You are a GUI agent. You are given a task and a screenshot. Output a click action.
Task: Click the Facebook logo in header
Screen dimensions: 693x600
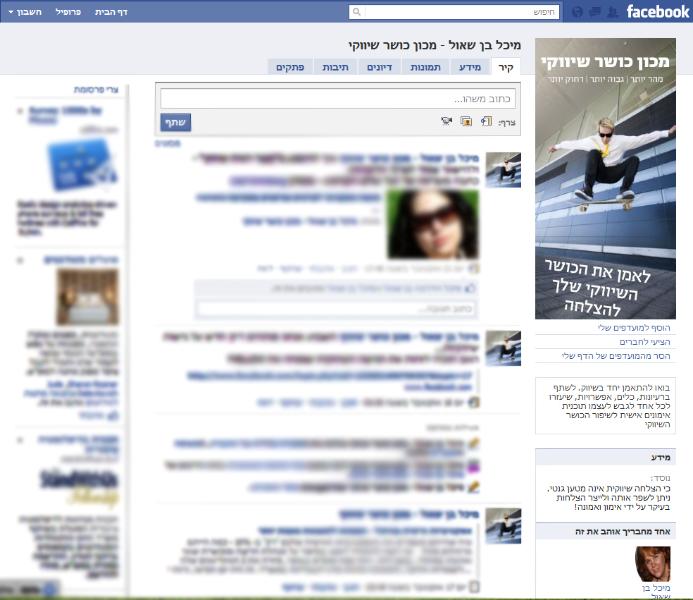pyautogui.click(x=657, y=12)
